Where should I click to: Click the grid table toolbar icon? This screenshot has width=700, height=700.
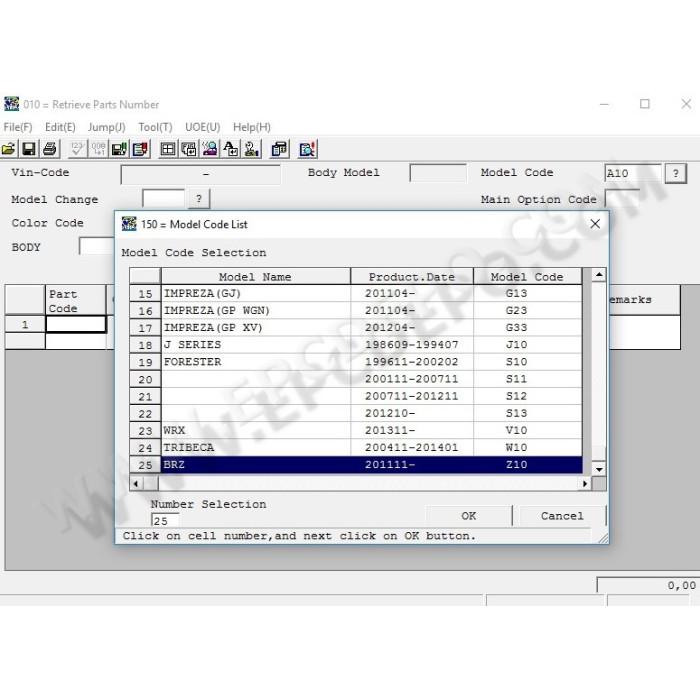click(x=168, y=149)
